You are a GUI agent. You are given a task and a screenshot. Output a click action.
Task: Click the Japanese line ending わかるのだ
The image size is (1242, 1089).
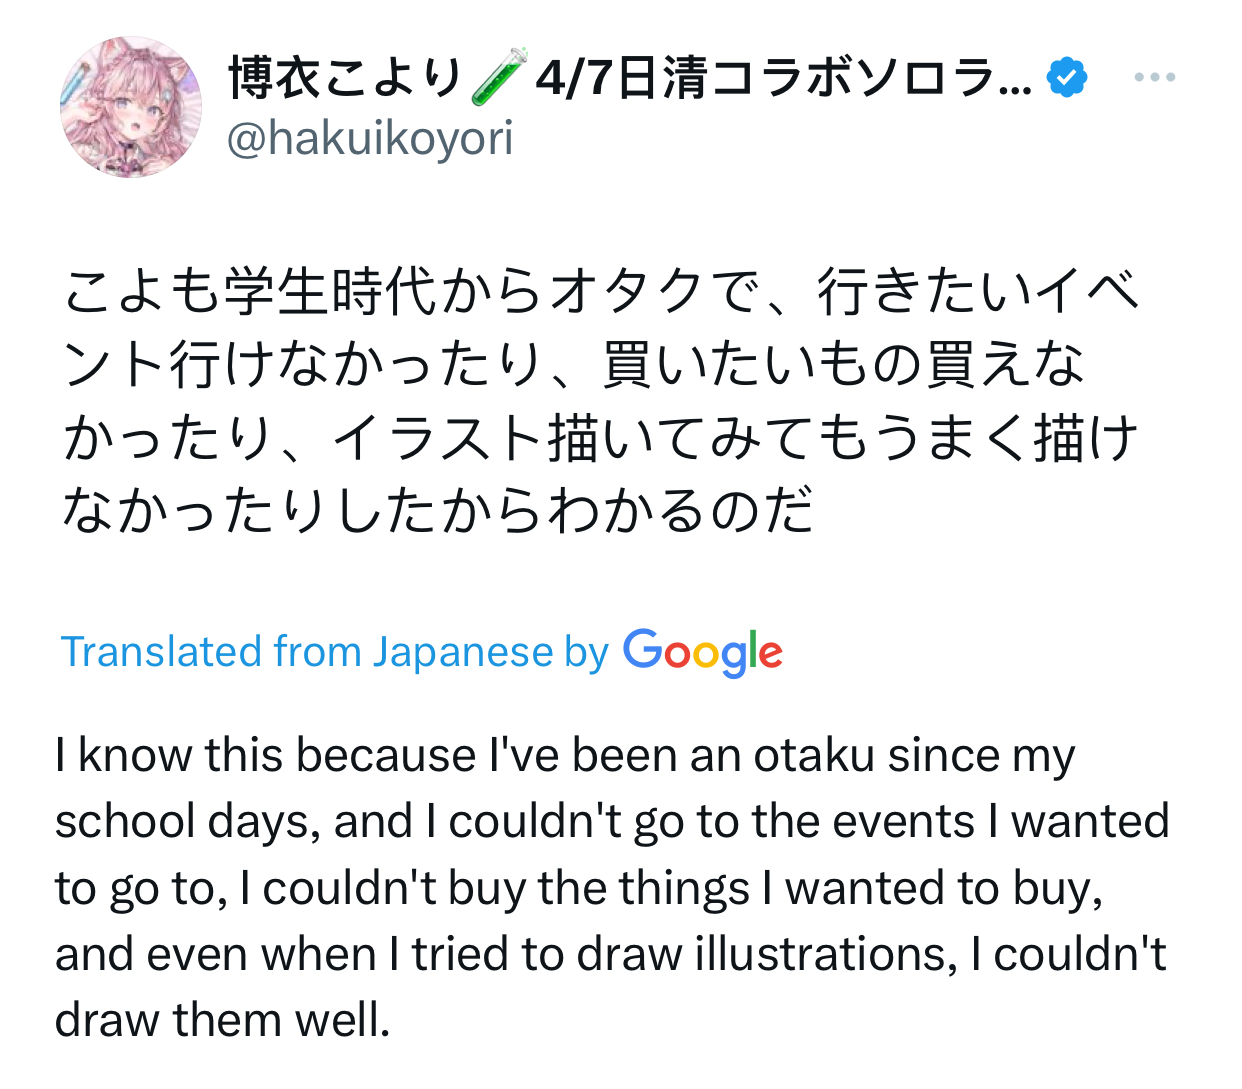pyautogui.click(x=438, y=511)
